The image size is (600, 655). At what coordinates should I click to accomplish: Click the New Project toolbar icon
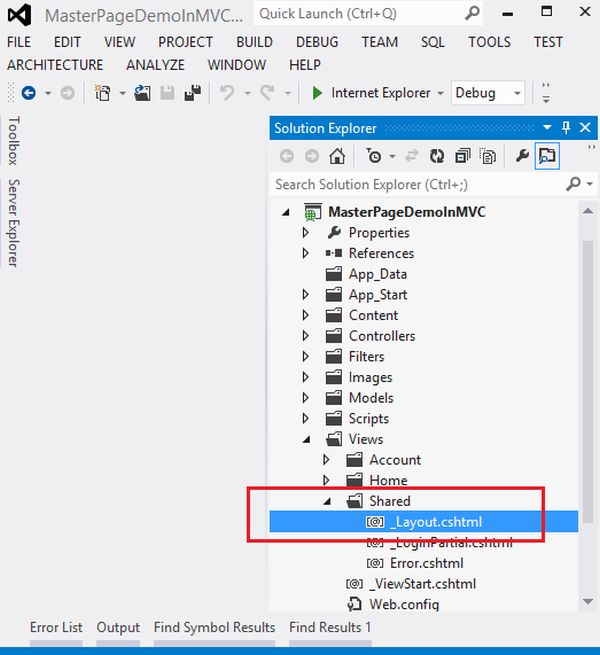point(102,93)
